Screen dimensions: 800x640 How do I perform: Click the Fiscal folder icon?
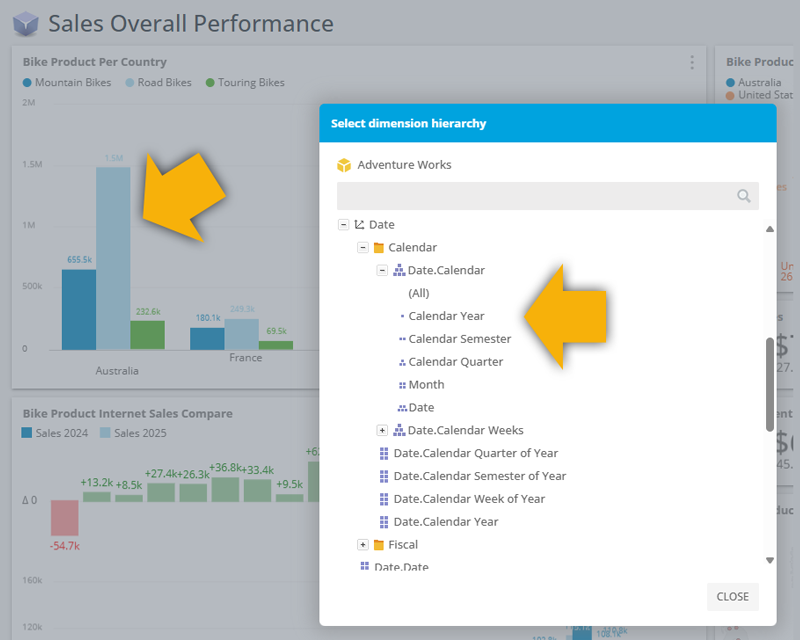pos(378,545)
